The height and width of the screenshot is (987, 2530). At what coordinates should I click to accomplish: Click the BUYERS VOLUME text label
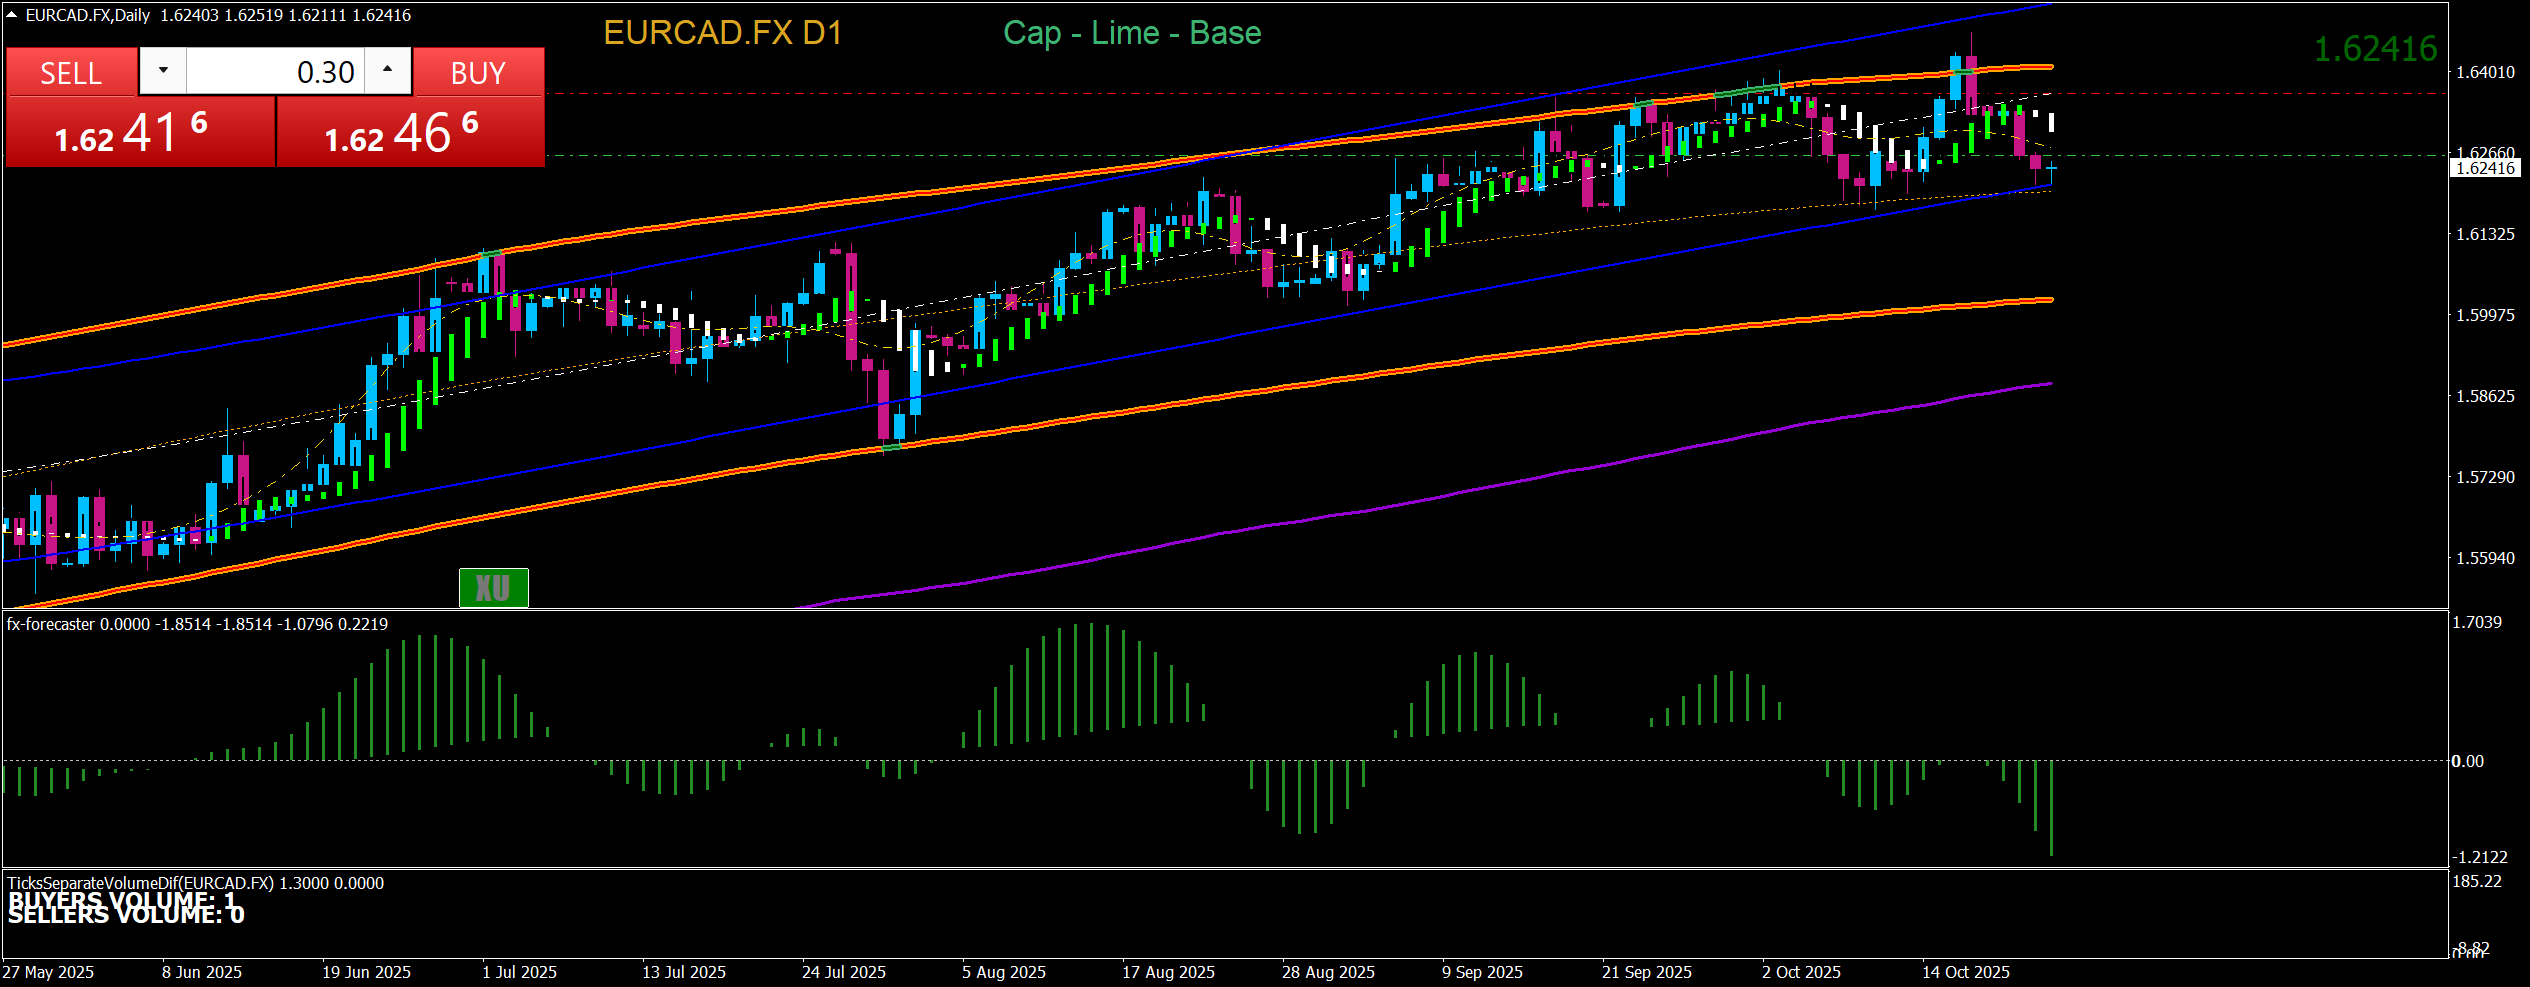coord(122,900)
